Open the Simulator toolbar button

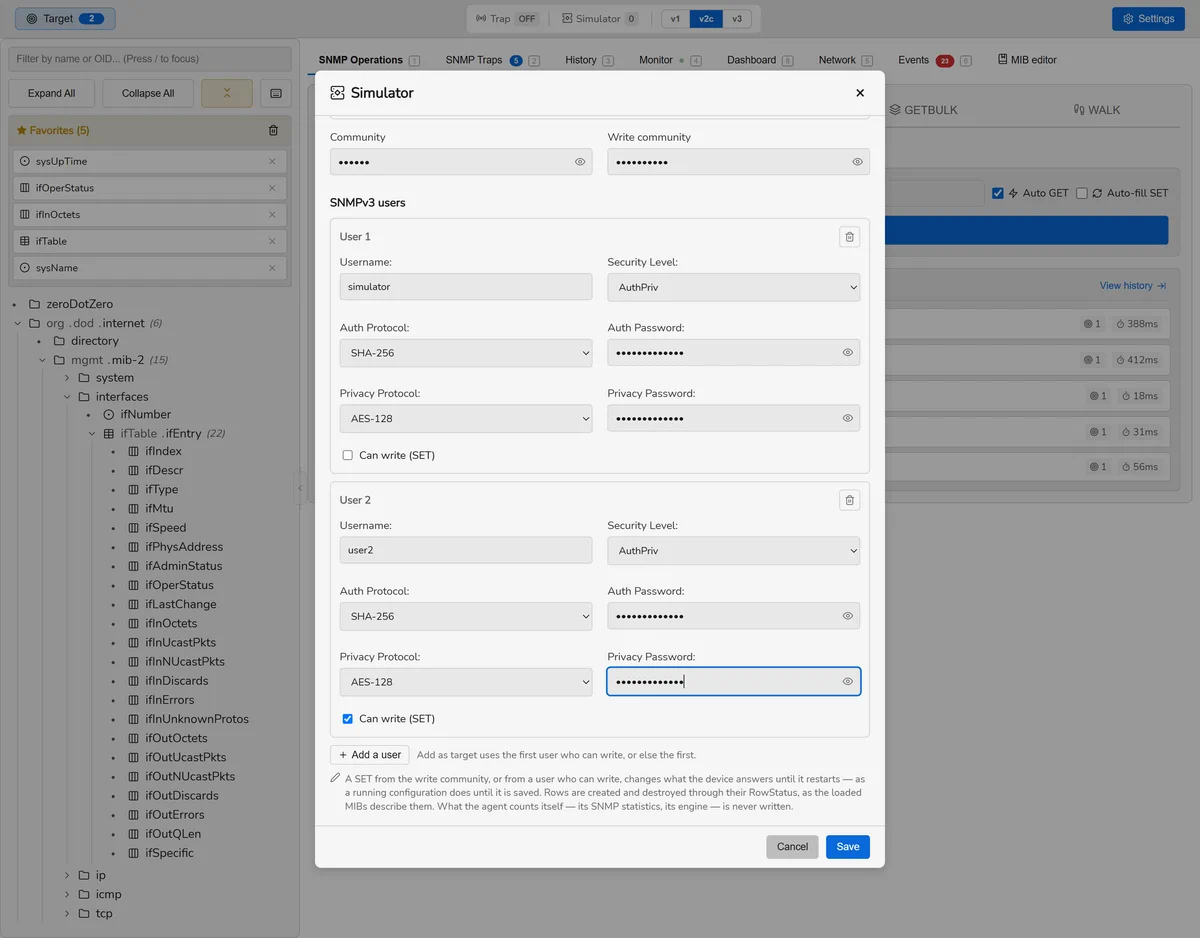(599, 19)
